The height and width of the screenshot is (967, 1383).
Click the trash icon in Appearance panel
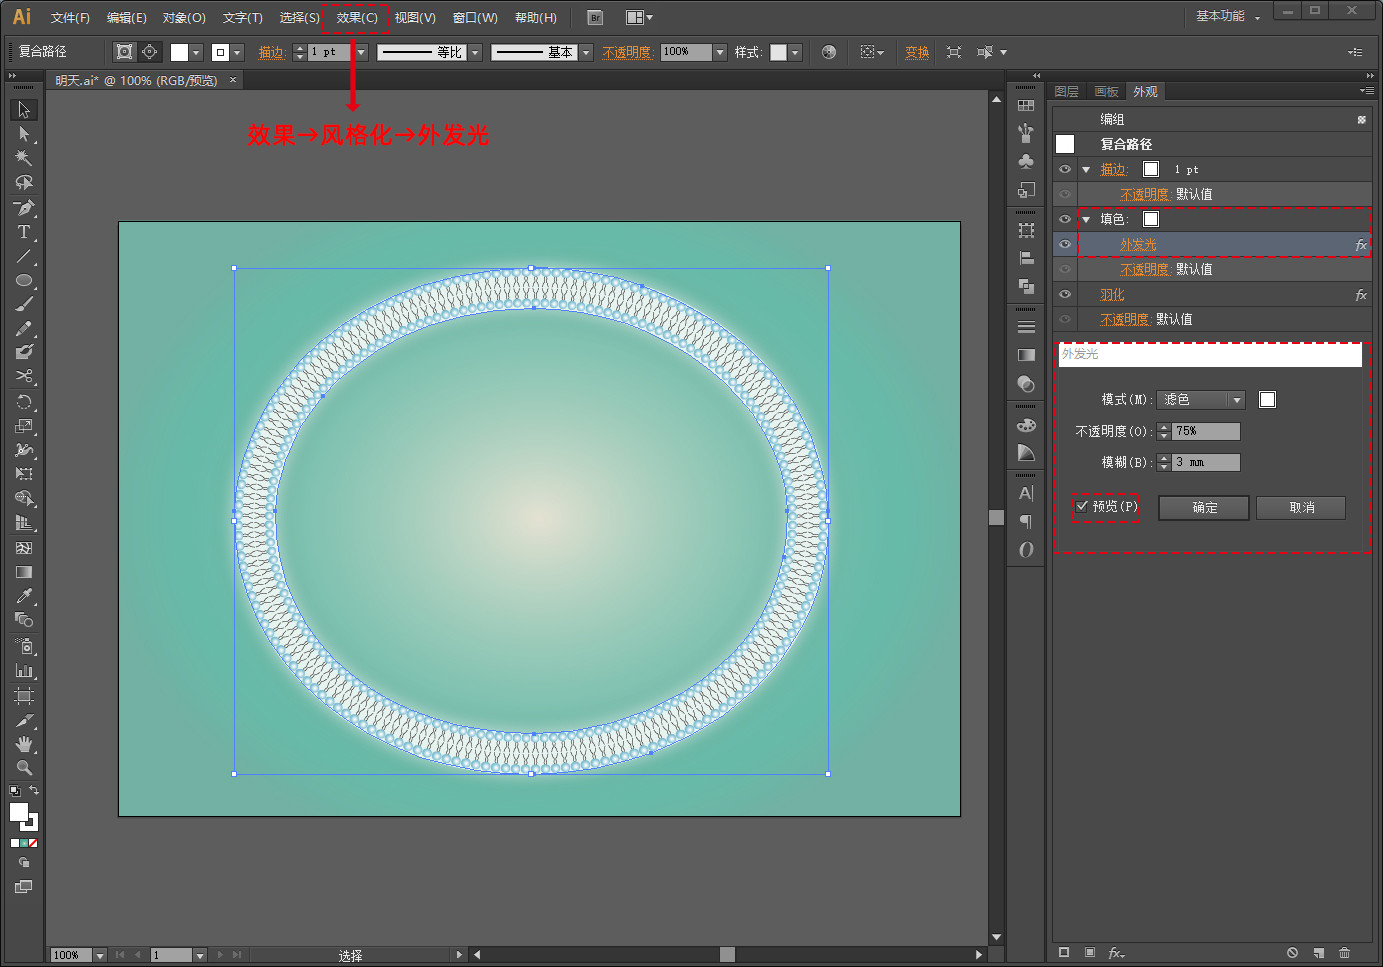pyautogui.click(x=1344, y=953)
